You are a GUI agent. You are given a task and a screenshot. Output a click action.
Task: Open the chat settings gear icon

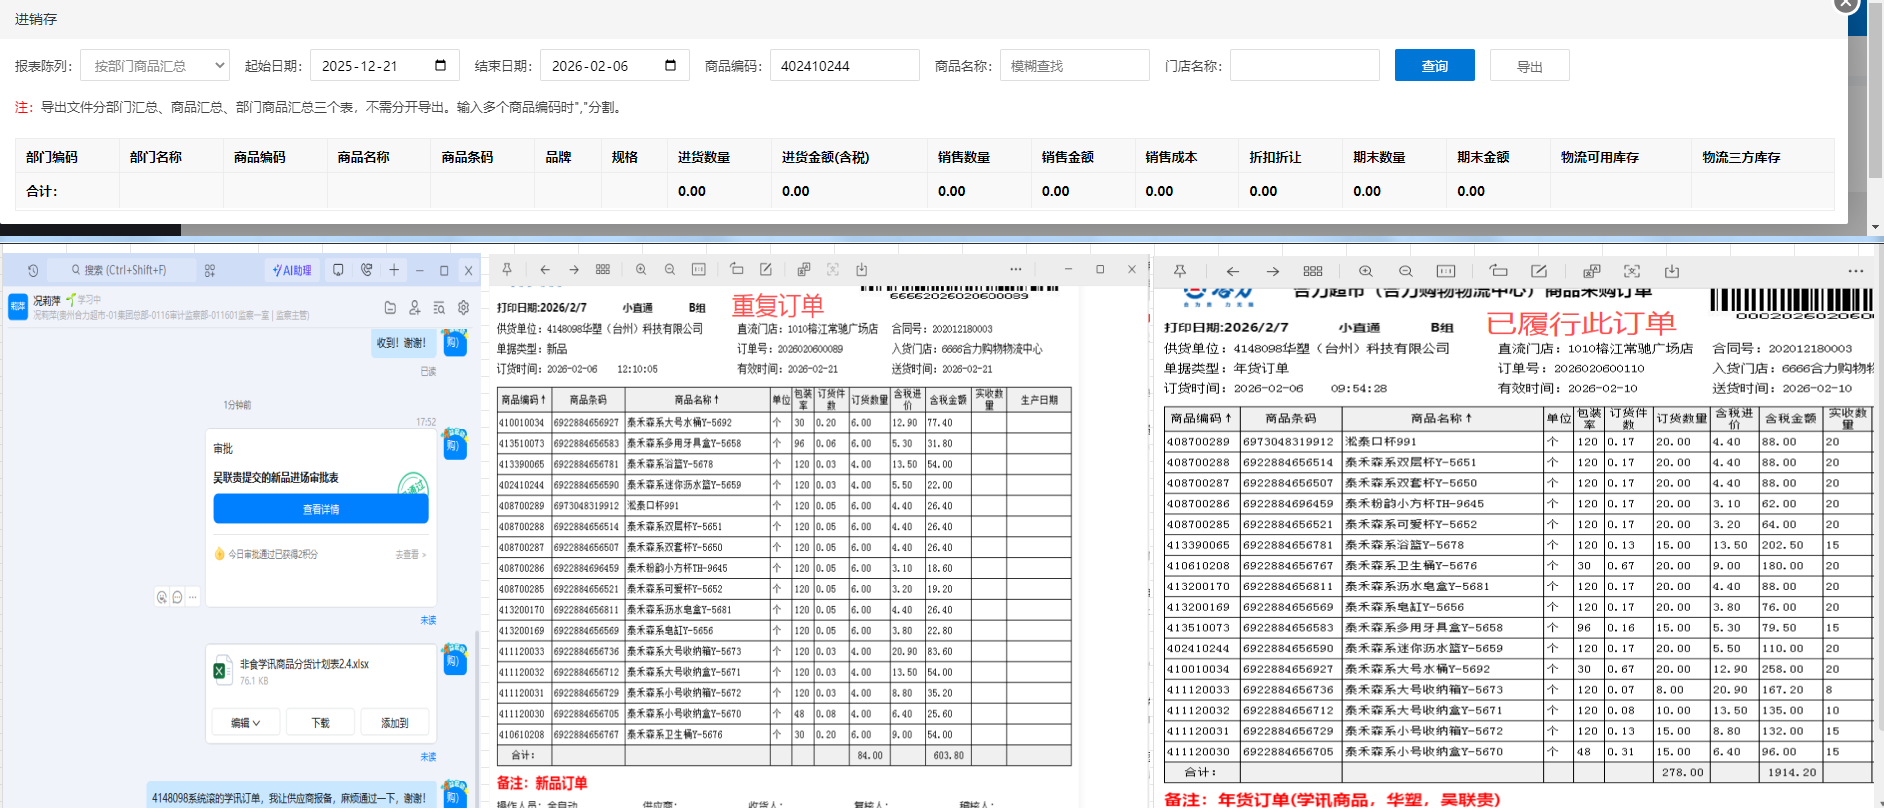(x=463, y=308)
